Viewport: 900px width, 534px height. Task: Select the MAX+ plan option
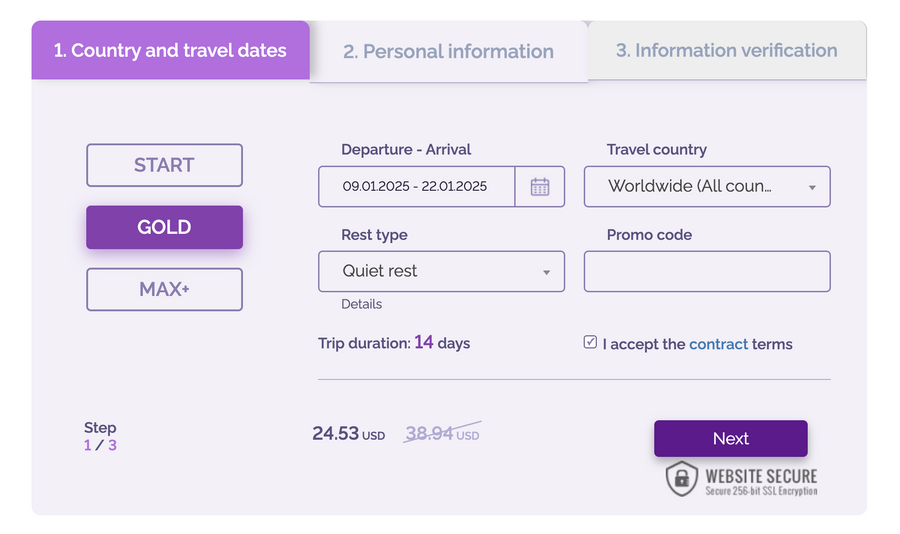(164, 290)
